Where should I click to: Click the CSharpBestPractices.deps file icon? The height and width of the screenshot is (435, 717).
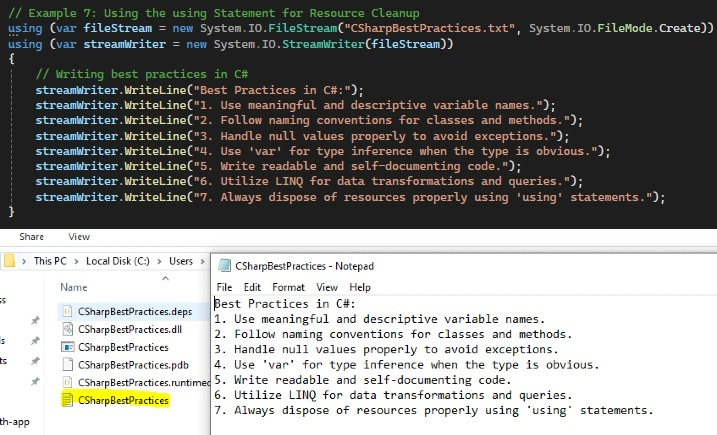[67, 311]
